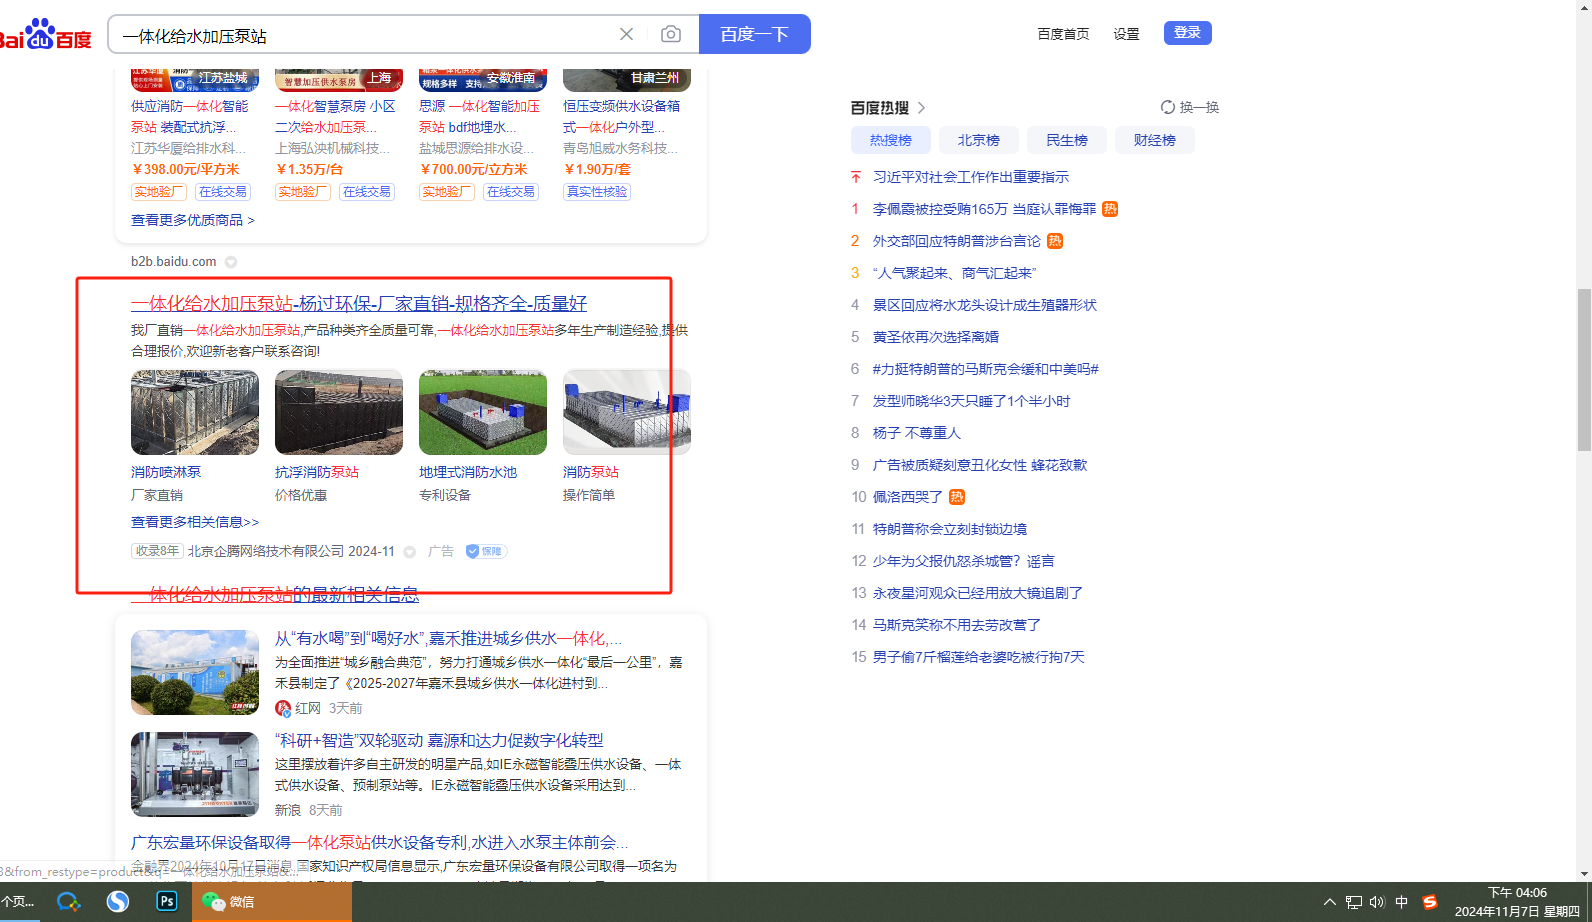Click the 嘉源 pump equipment news thumbnail
1592x922 pixels.
click(195, 774)
